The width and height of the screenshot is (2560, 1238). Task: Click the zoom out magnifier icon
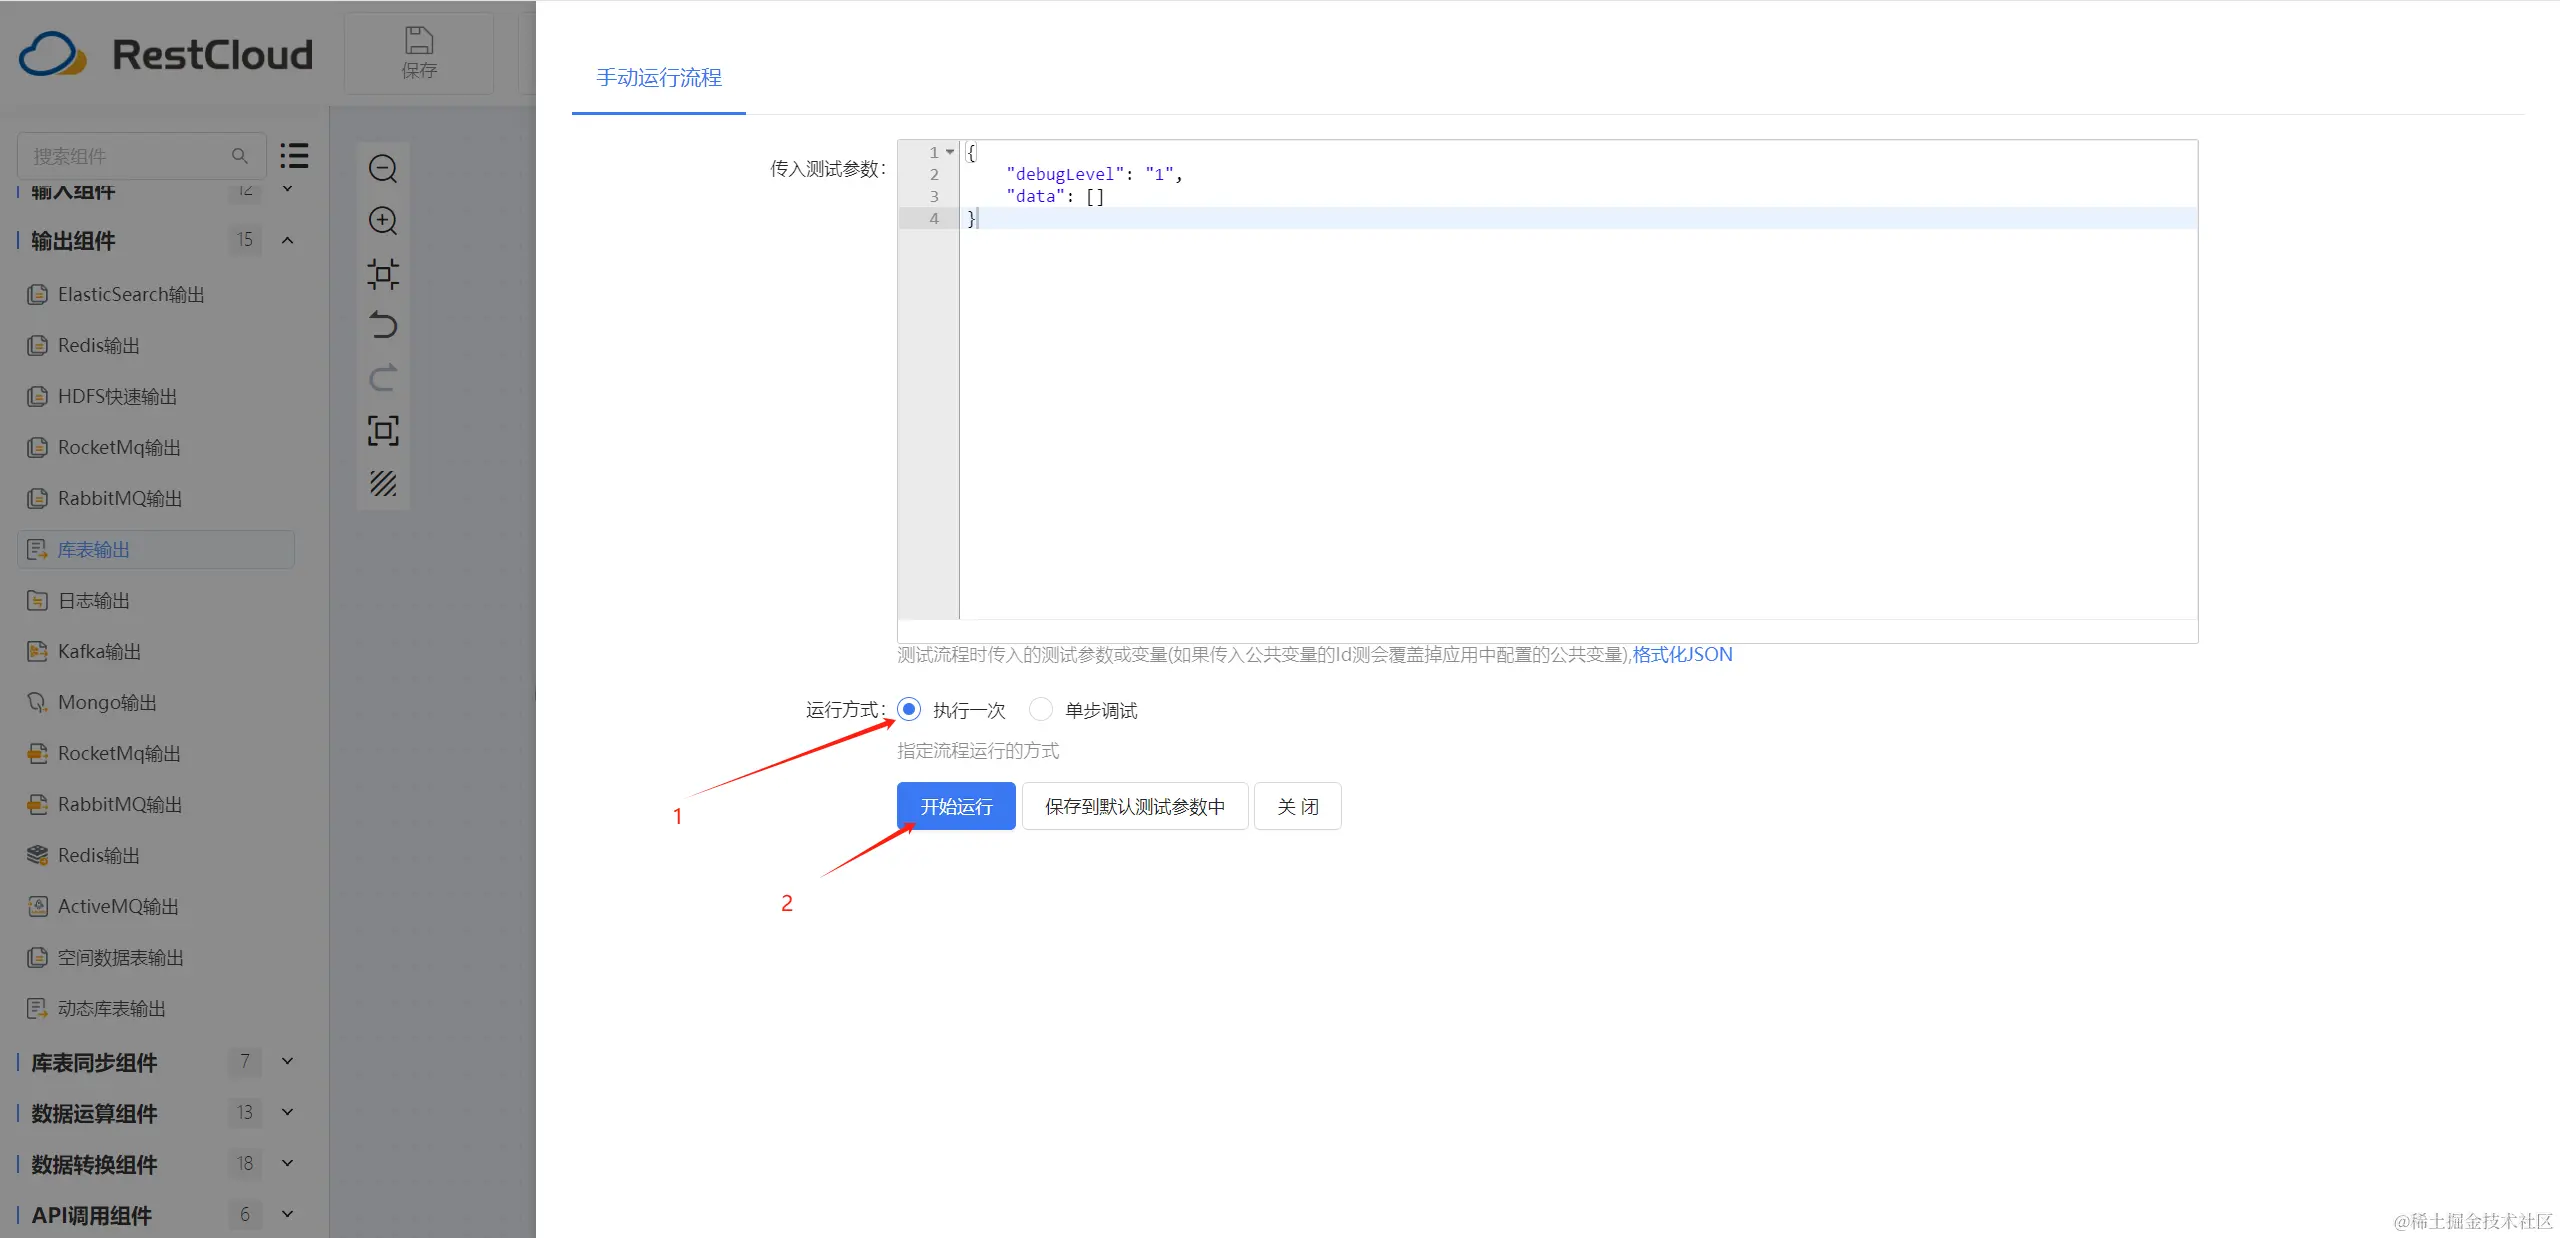pyautogui.click(x=383, y=168)
